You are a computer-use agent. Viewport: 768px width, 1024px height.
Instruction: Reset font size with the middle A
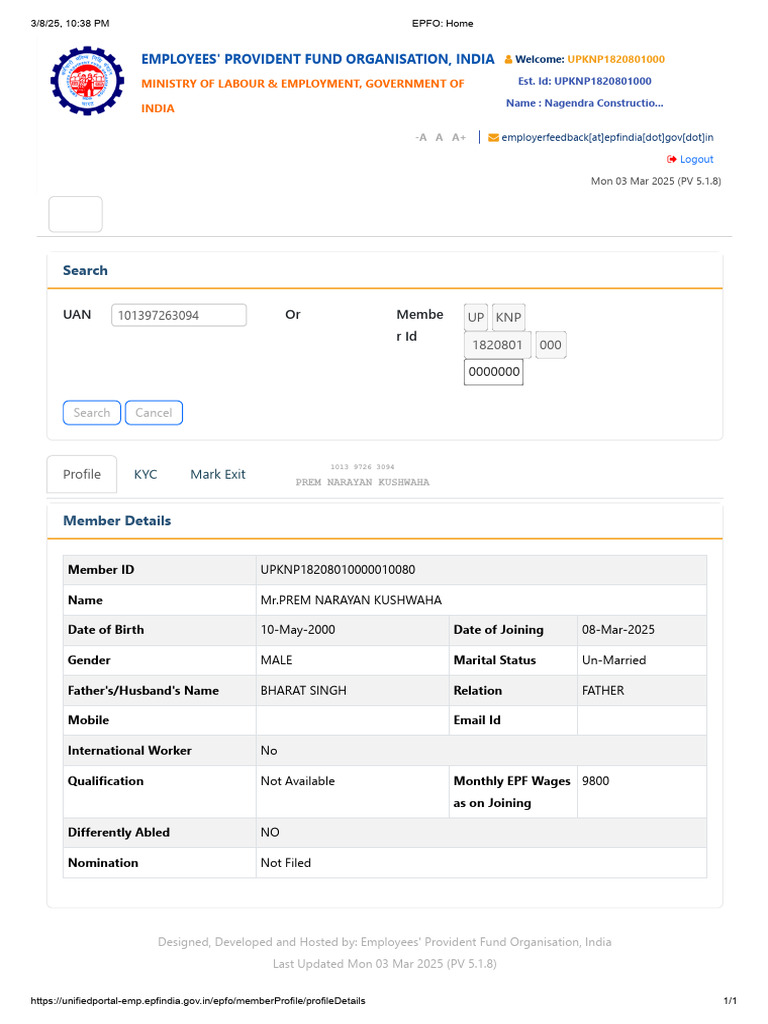tap(439, 138)
